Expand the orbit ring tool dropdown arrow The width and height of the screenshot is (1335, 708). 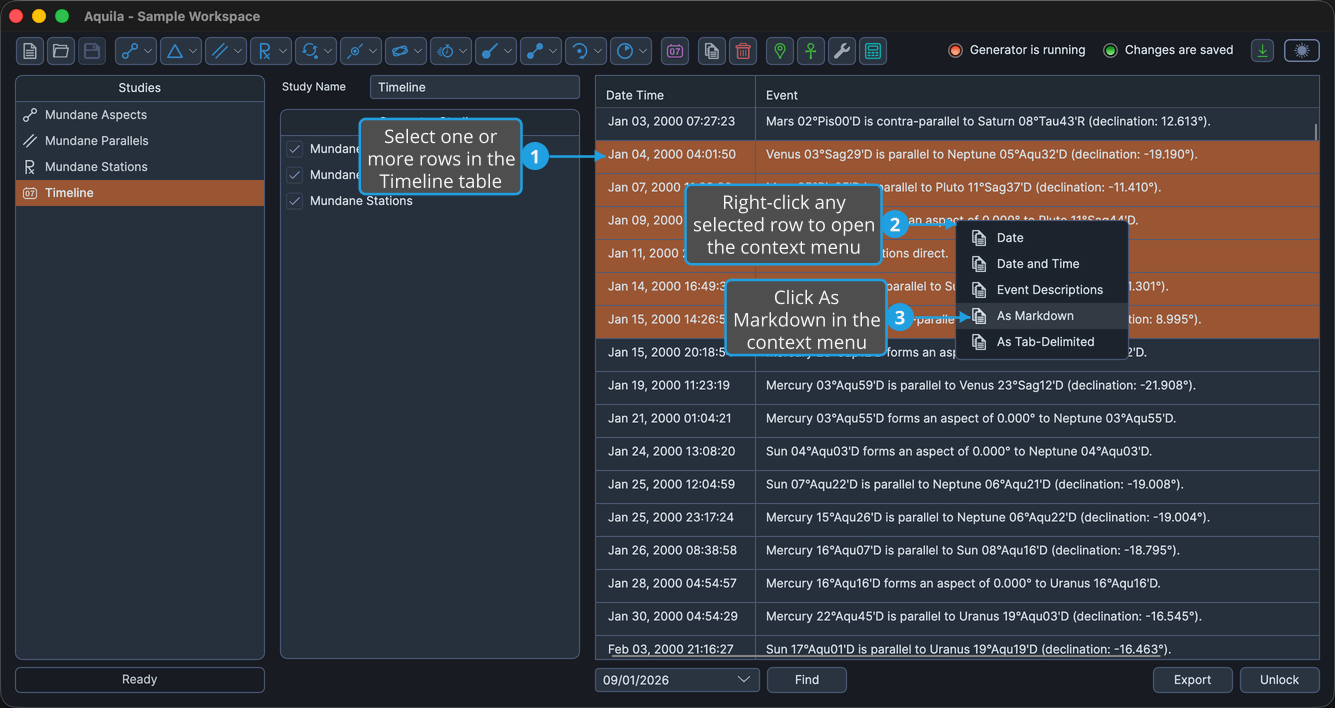click(418, 51)
